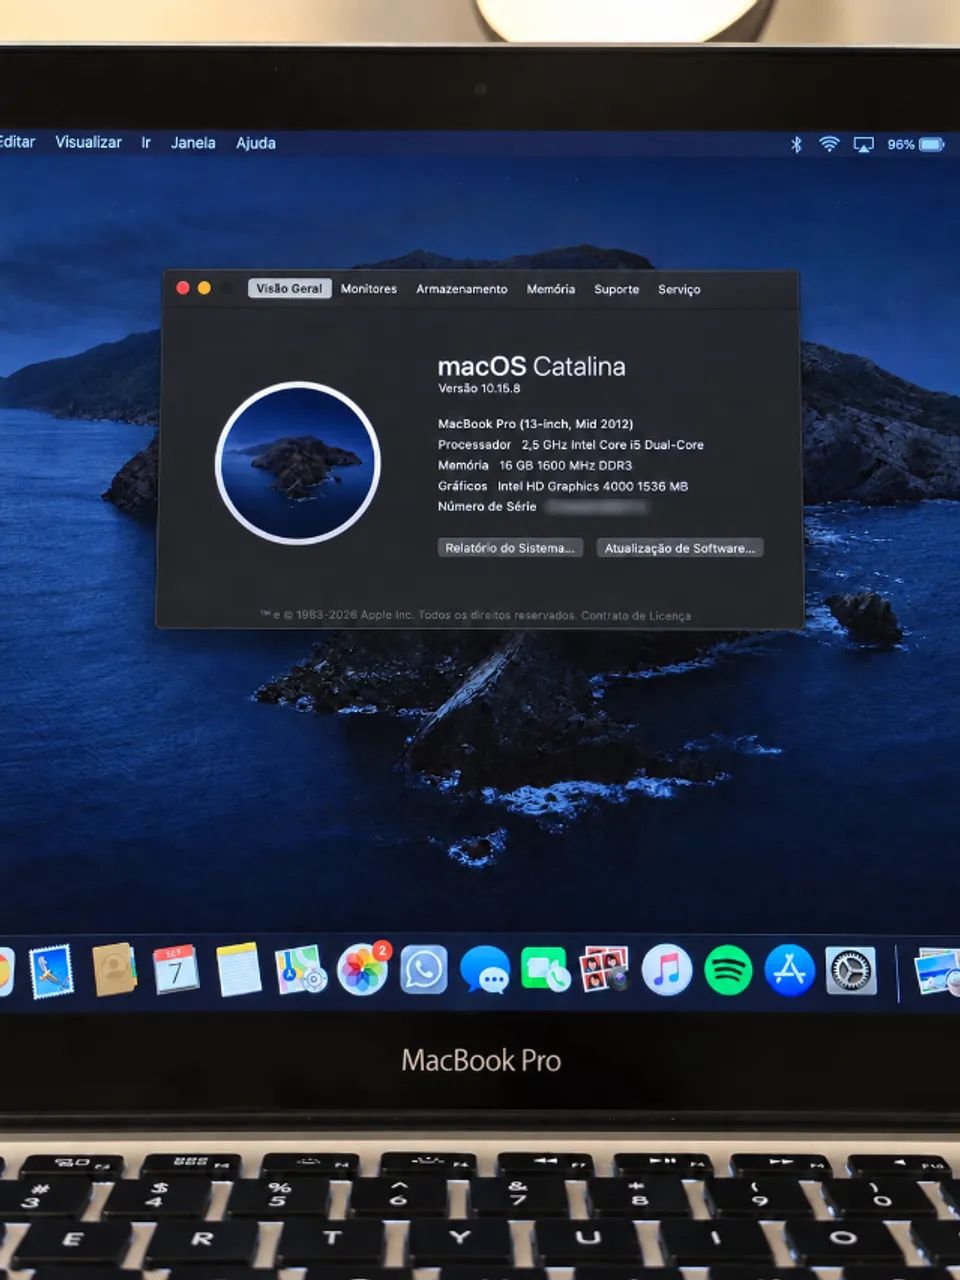Click the AirPlay display icon
The image size is (960, 1280).
click(x=863, y=144)
